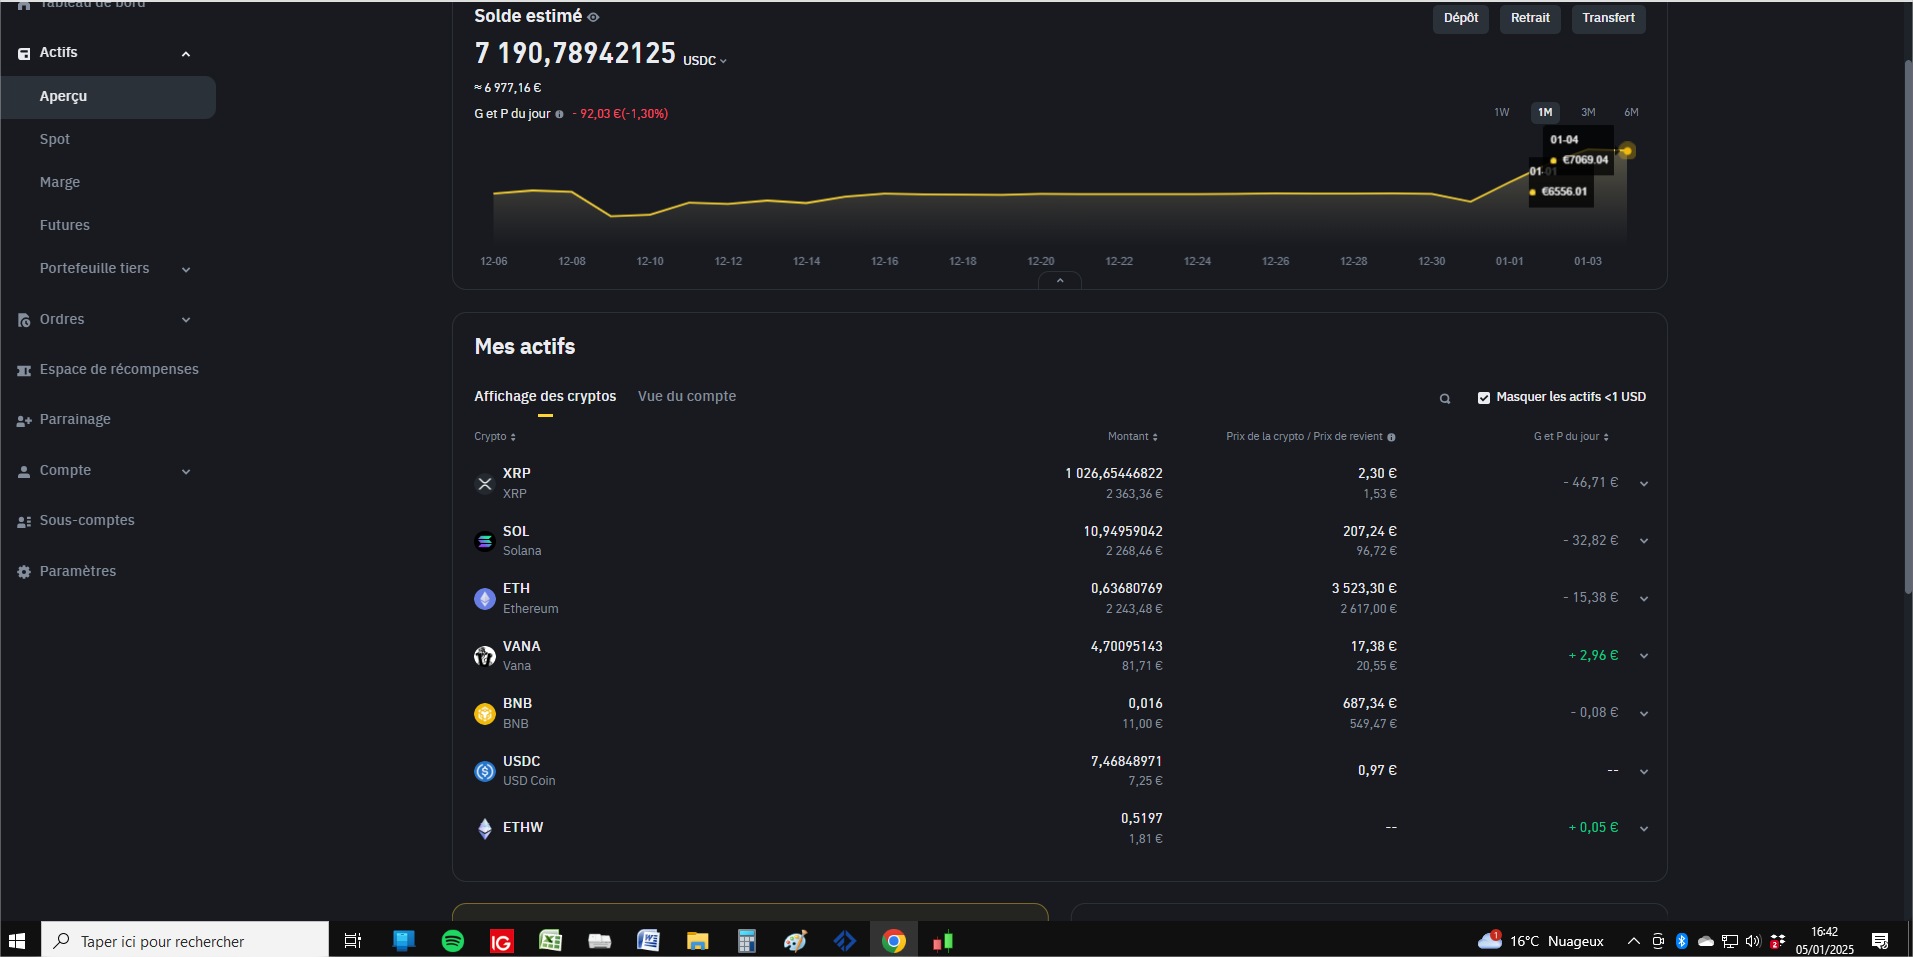
Task: Collapse the balance chart panel
Action: click(1060, 281)
